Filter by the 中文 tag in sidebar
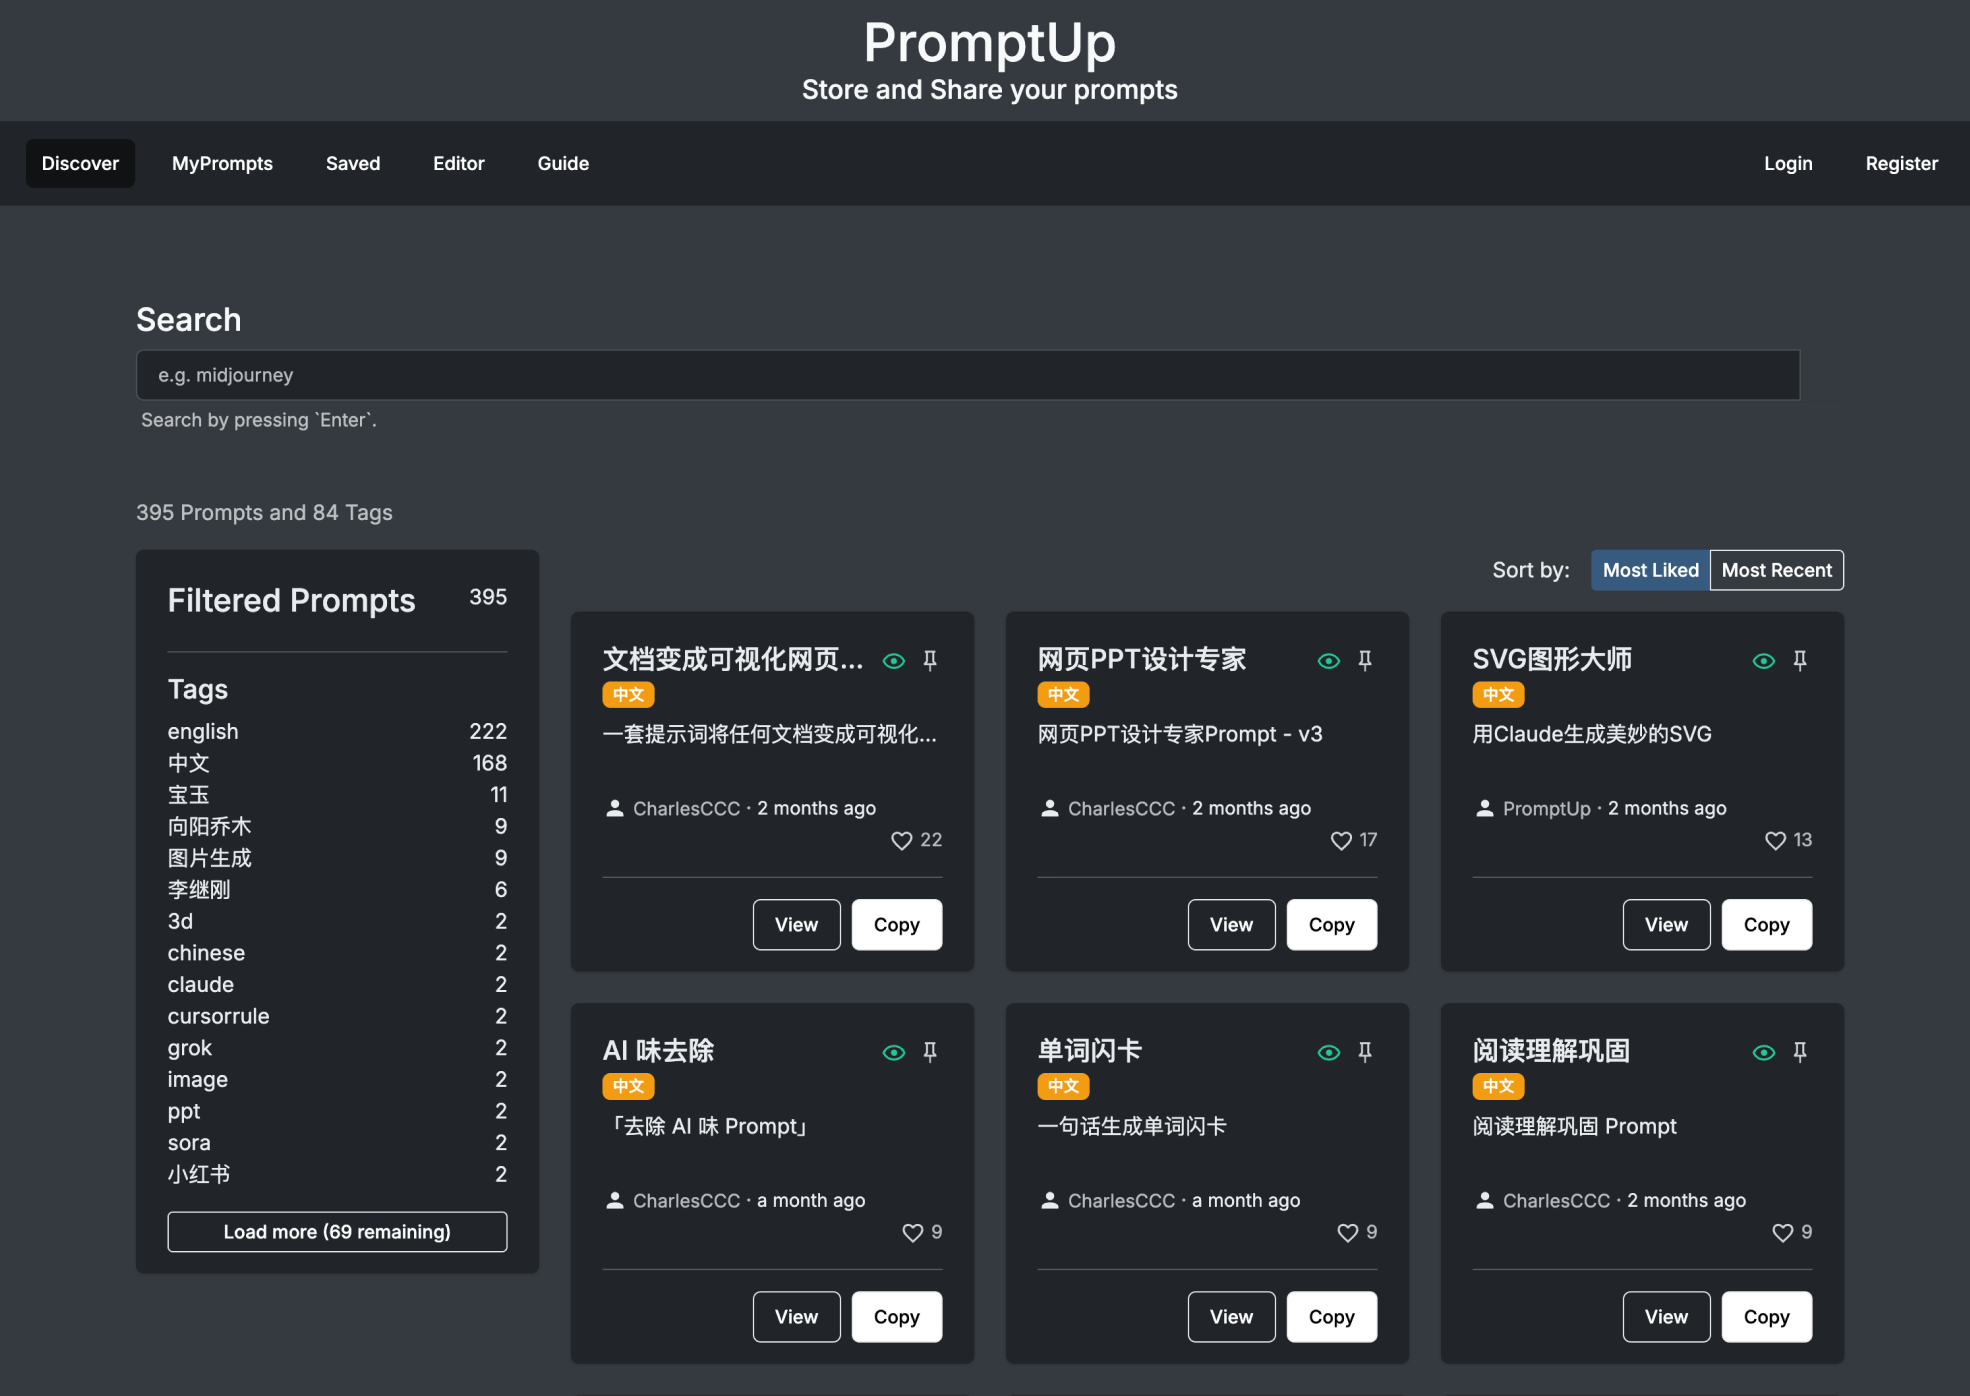The width and height of the screenshot is (1970, 1396). (x=337, y=763)
